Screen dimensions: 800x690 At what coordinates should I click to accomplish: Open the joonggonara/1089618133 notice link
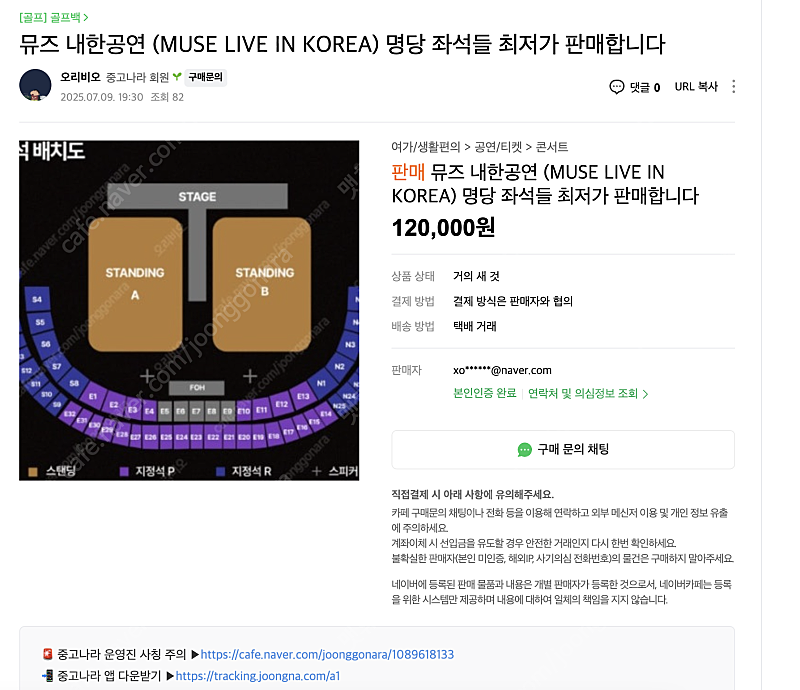327,654
